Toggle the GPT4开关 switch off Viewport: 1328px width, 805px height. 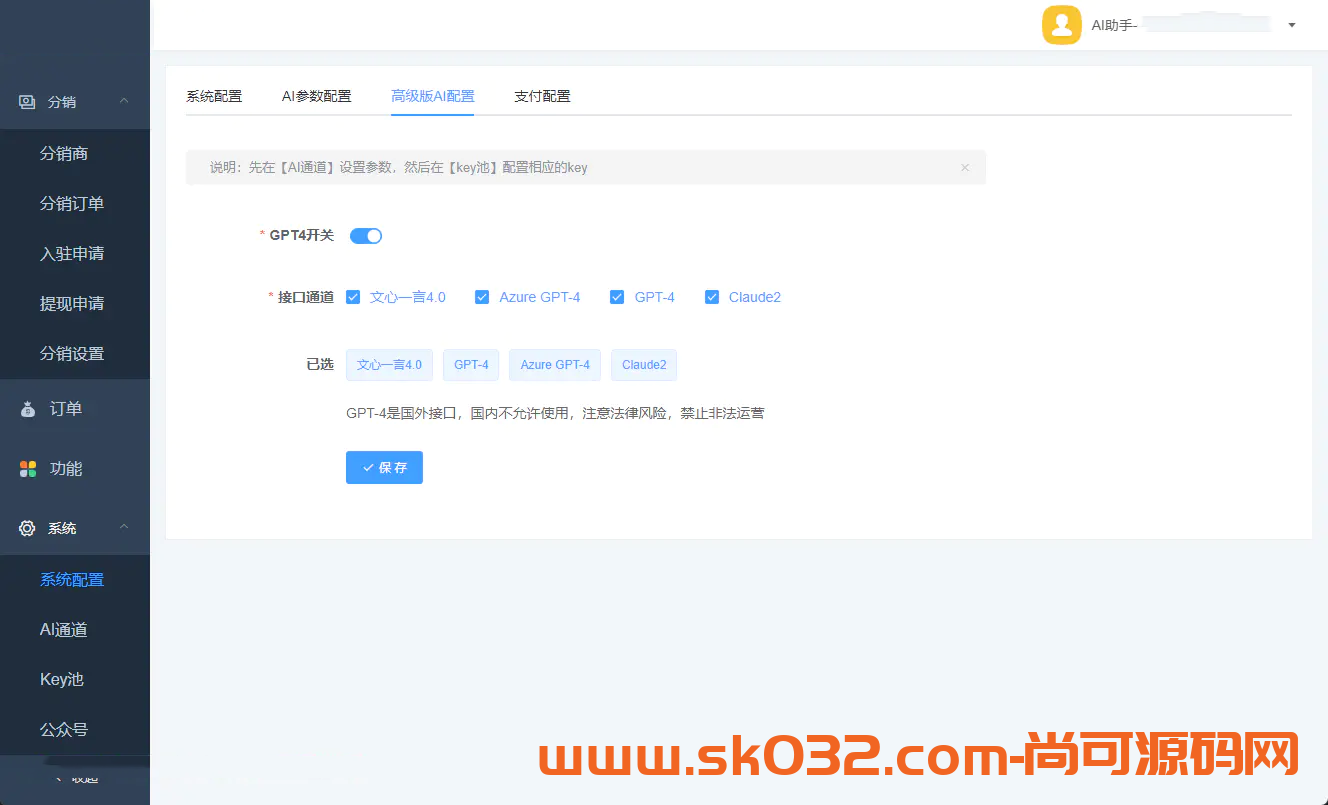click(366, 236)
